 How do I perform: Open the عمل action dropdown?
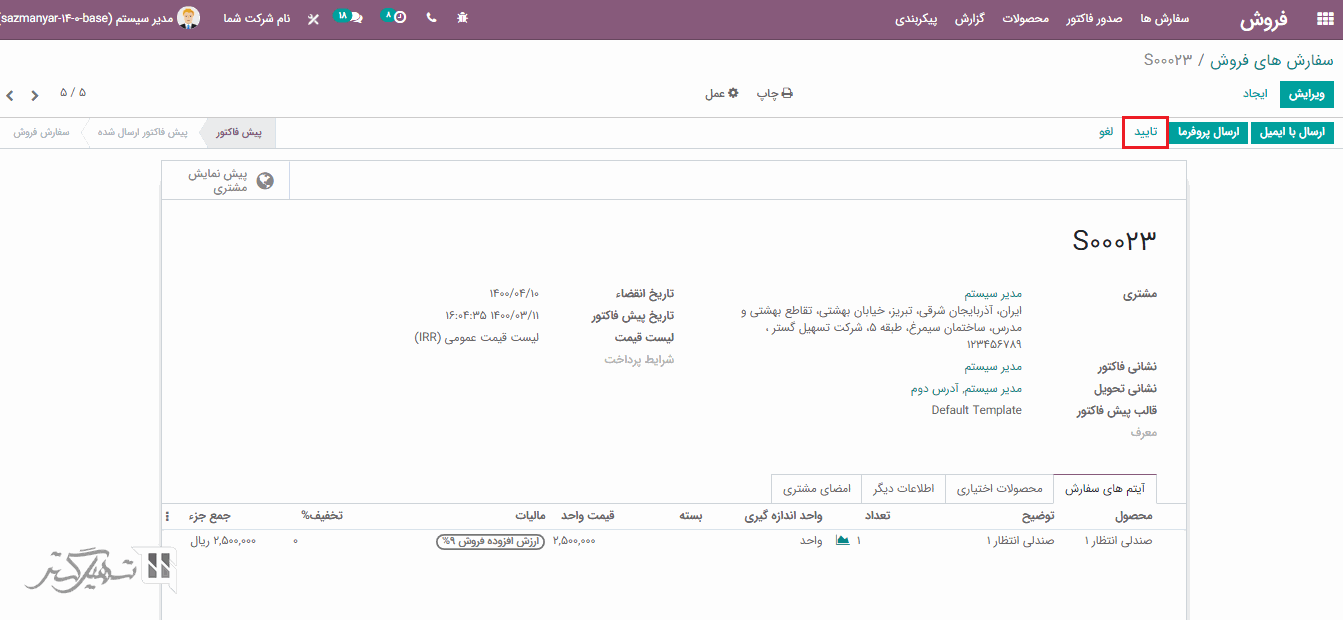coord(722,93)
